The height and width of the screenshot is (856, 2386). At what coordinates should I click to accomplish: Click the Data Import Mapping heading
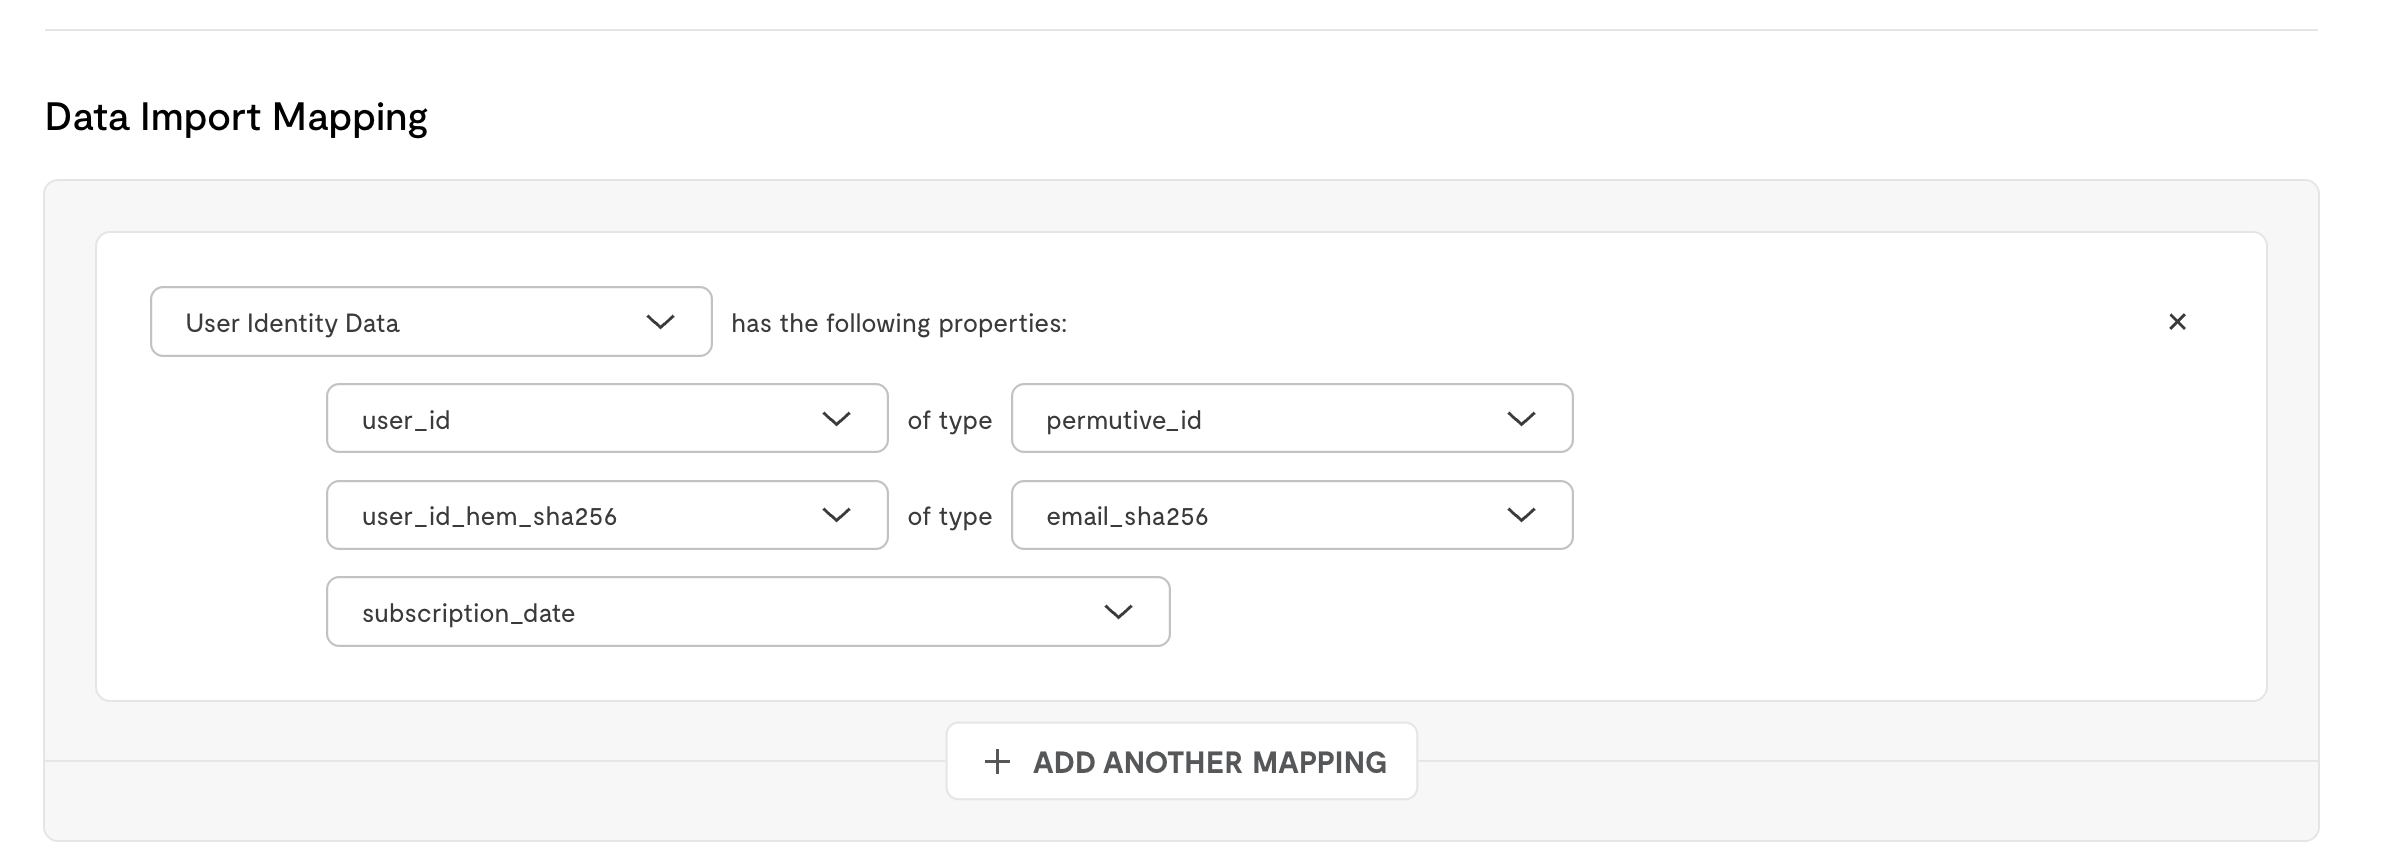pyautogui.click(x=236, y=117)
